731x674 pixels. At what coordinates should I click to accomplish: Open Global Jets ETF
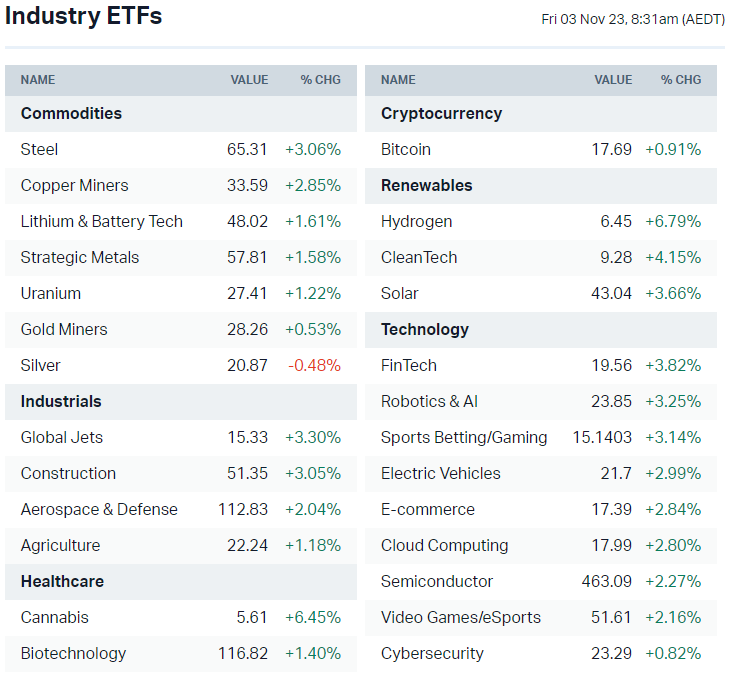(62, 437)
